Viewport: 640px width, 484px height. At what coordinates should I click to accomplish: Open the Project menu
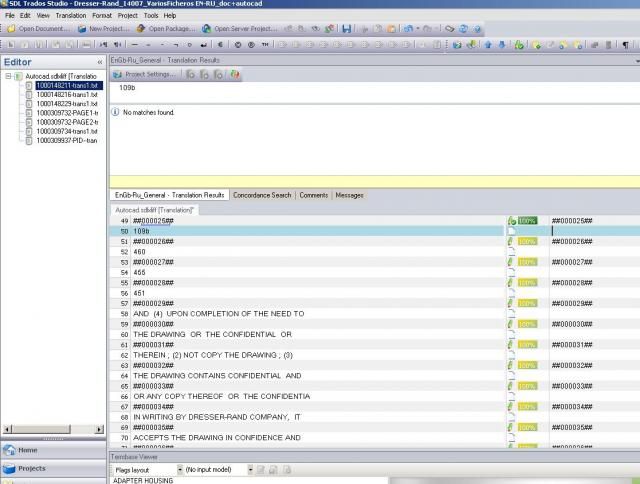tap(128, 16)
